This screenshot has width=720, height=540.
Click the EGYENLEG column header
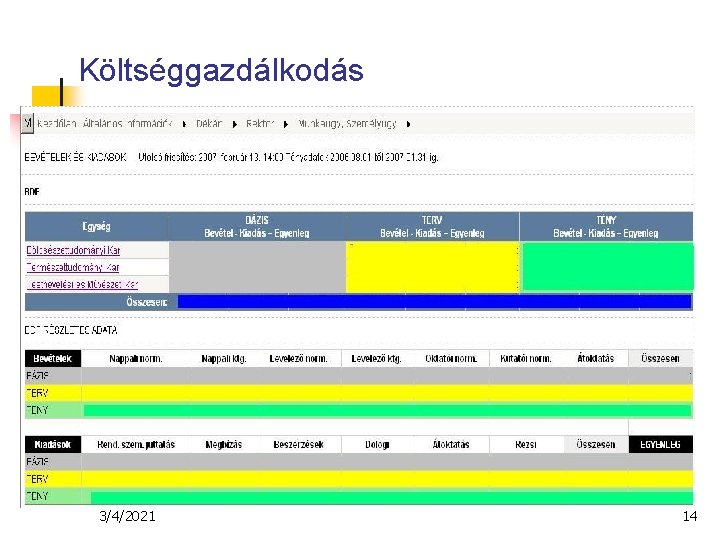point(660,444)
